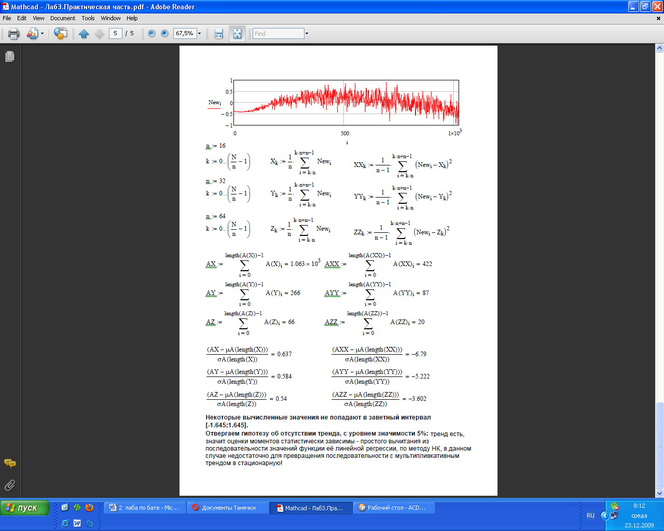Viewport: 664px width, 531px height.
Task: Click the vertical scrollbar up arrow
Action: (x=659, y=48)
